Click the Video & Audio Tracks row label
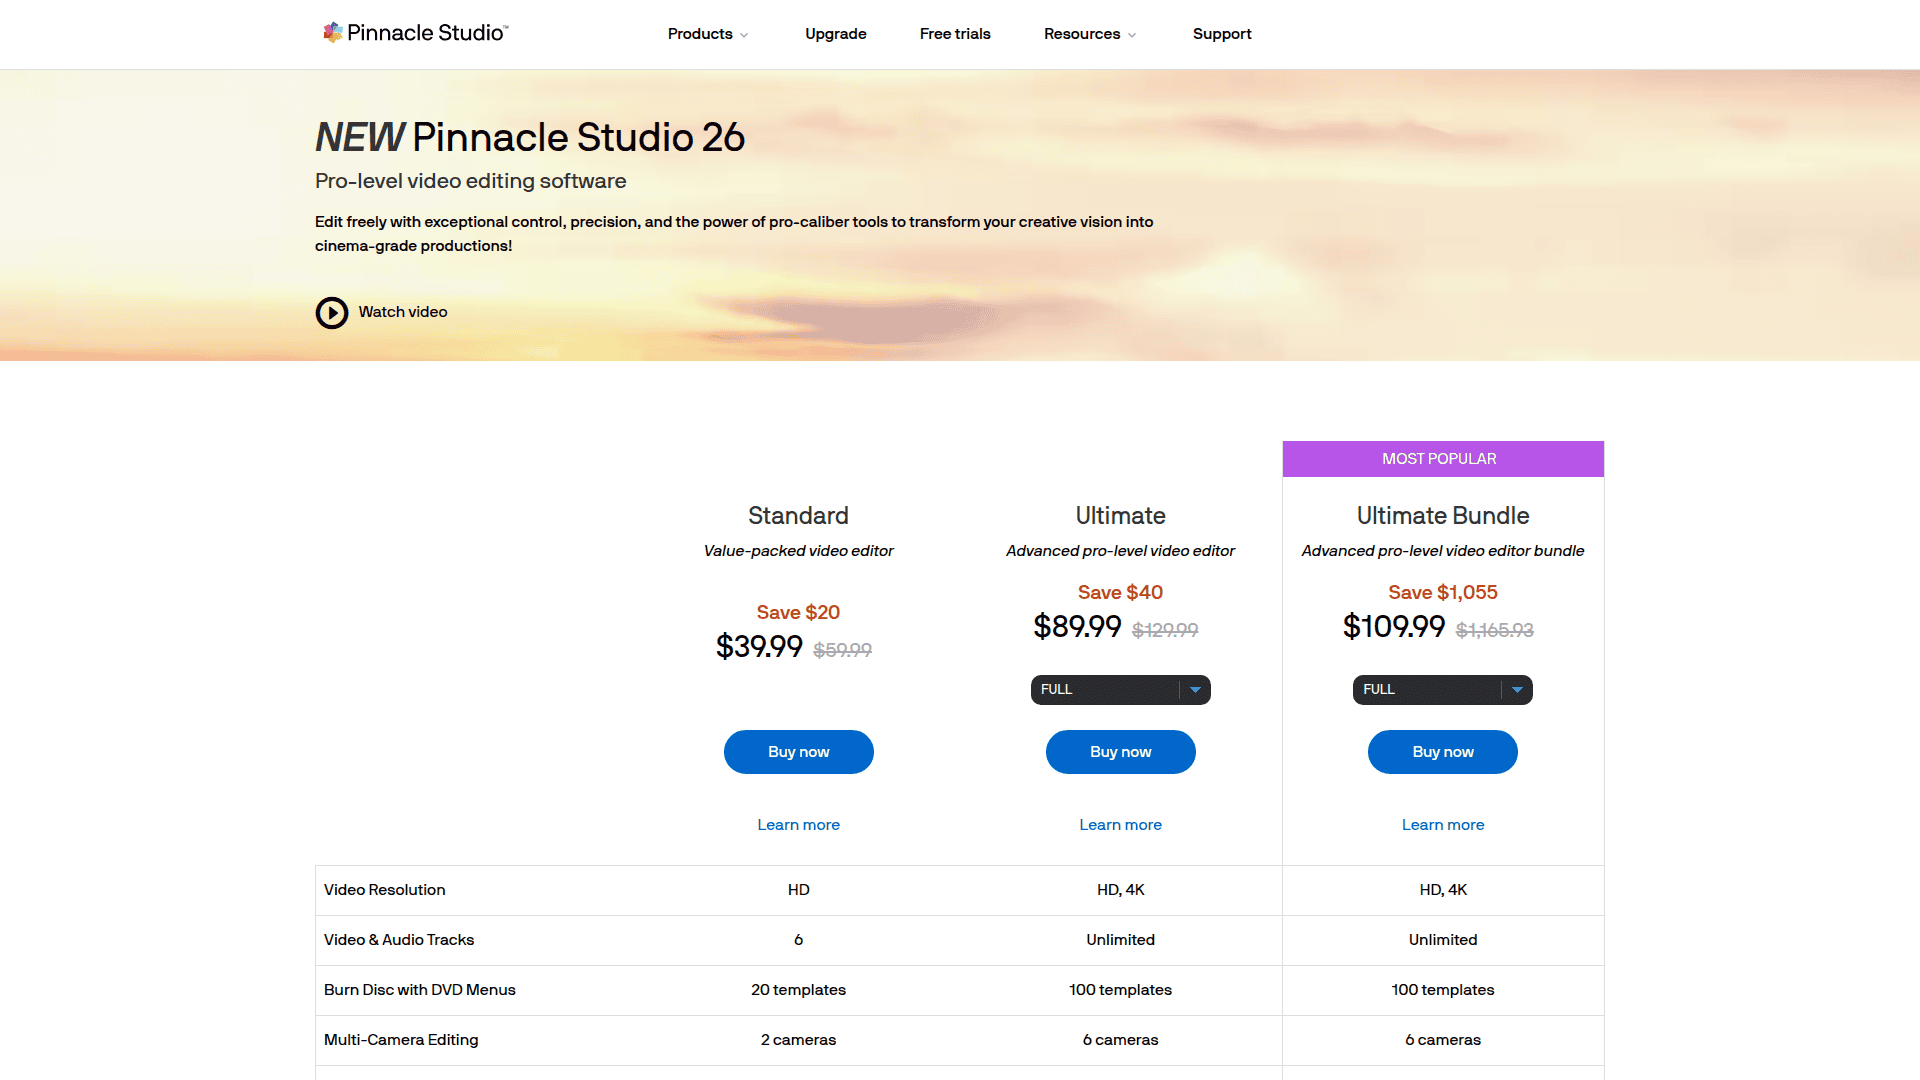Viewport: 1920px width, 1080px height. pyautogui.click(x=399, y=940)
